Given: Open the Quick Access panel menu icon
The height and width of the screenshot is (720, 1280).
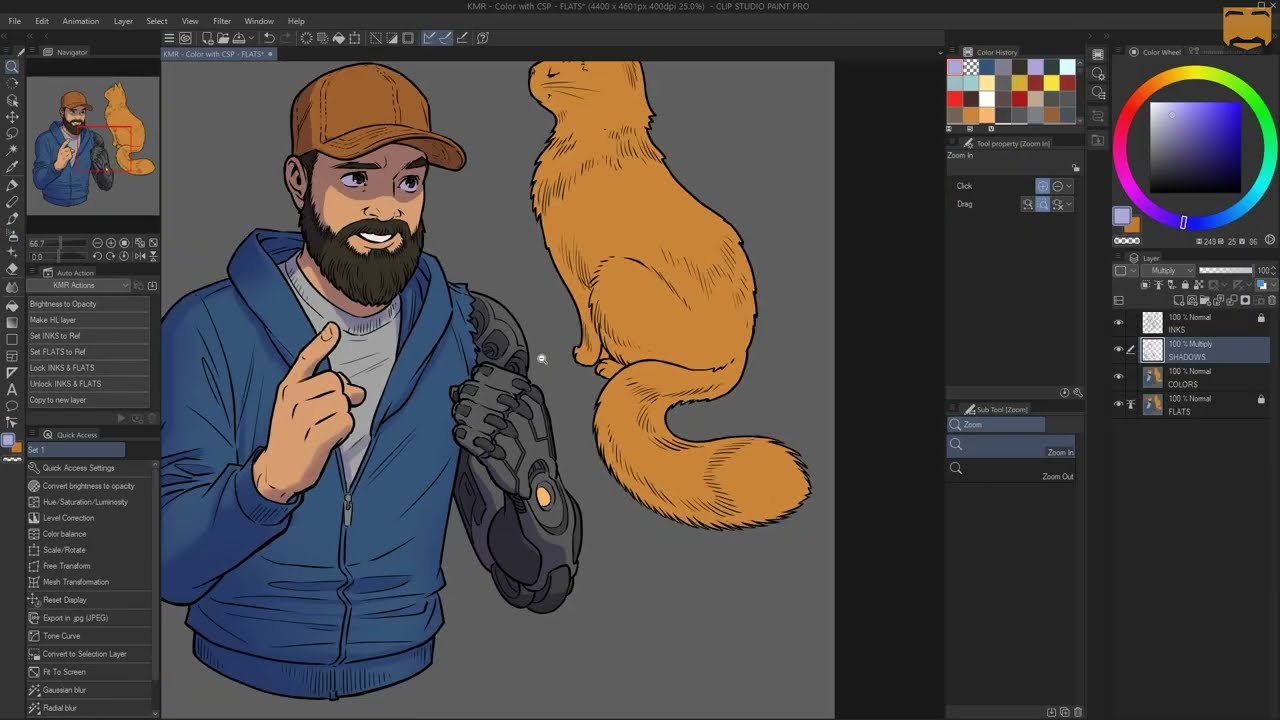Looking at the screenshot, I should pos(32,433).
